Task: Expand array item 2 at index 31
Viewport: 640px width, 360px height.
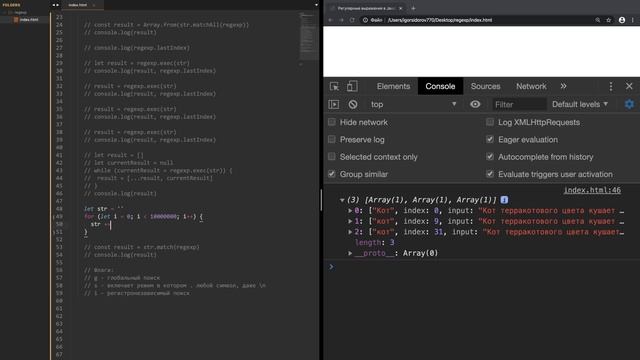Action: (x=350, y=232)
